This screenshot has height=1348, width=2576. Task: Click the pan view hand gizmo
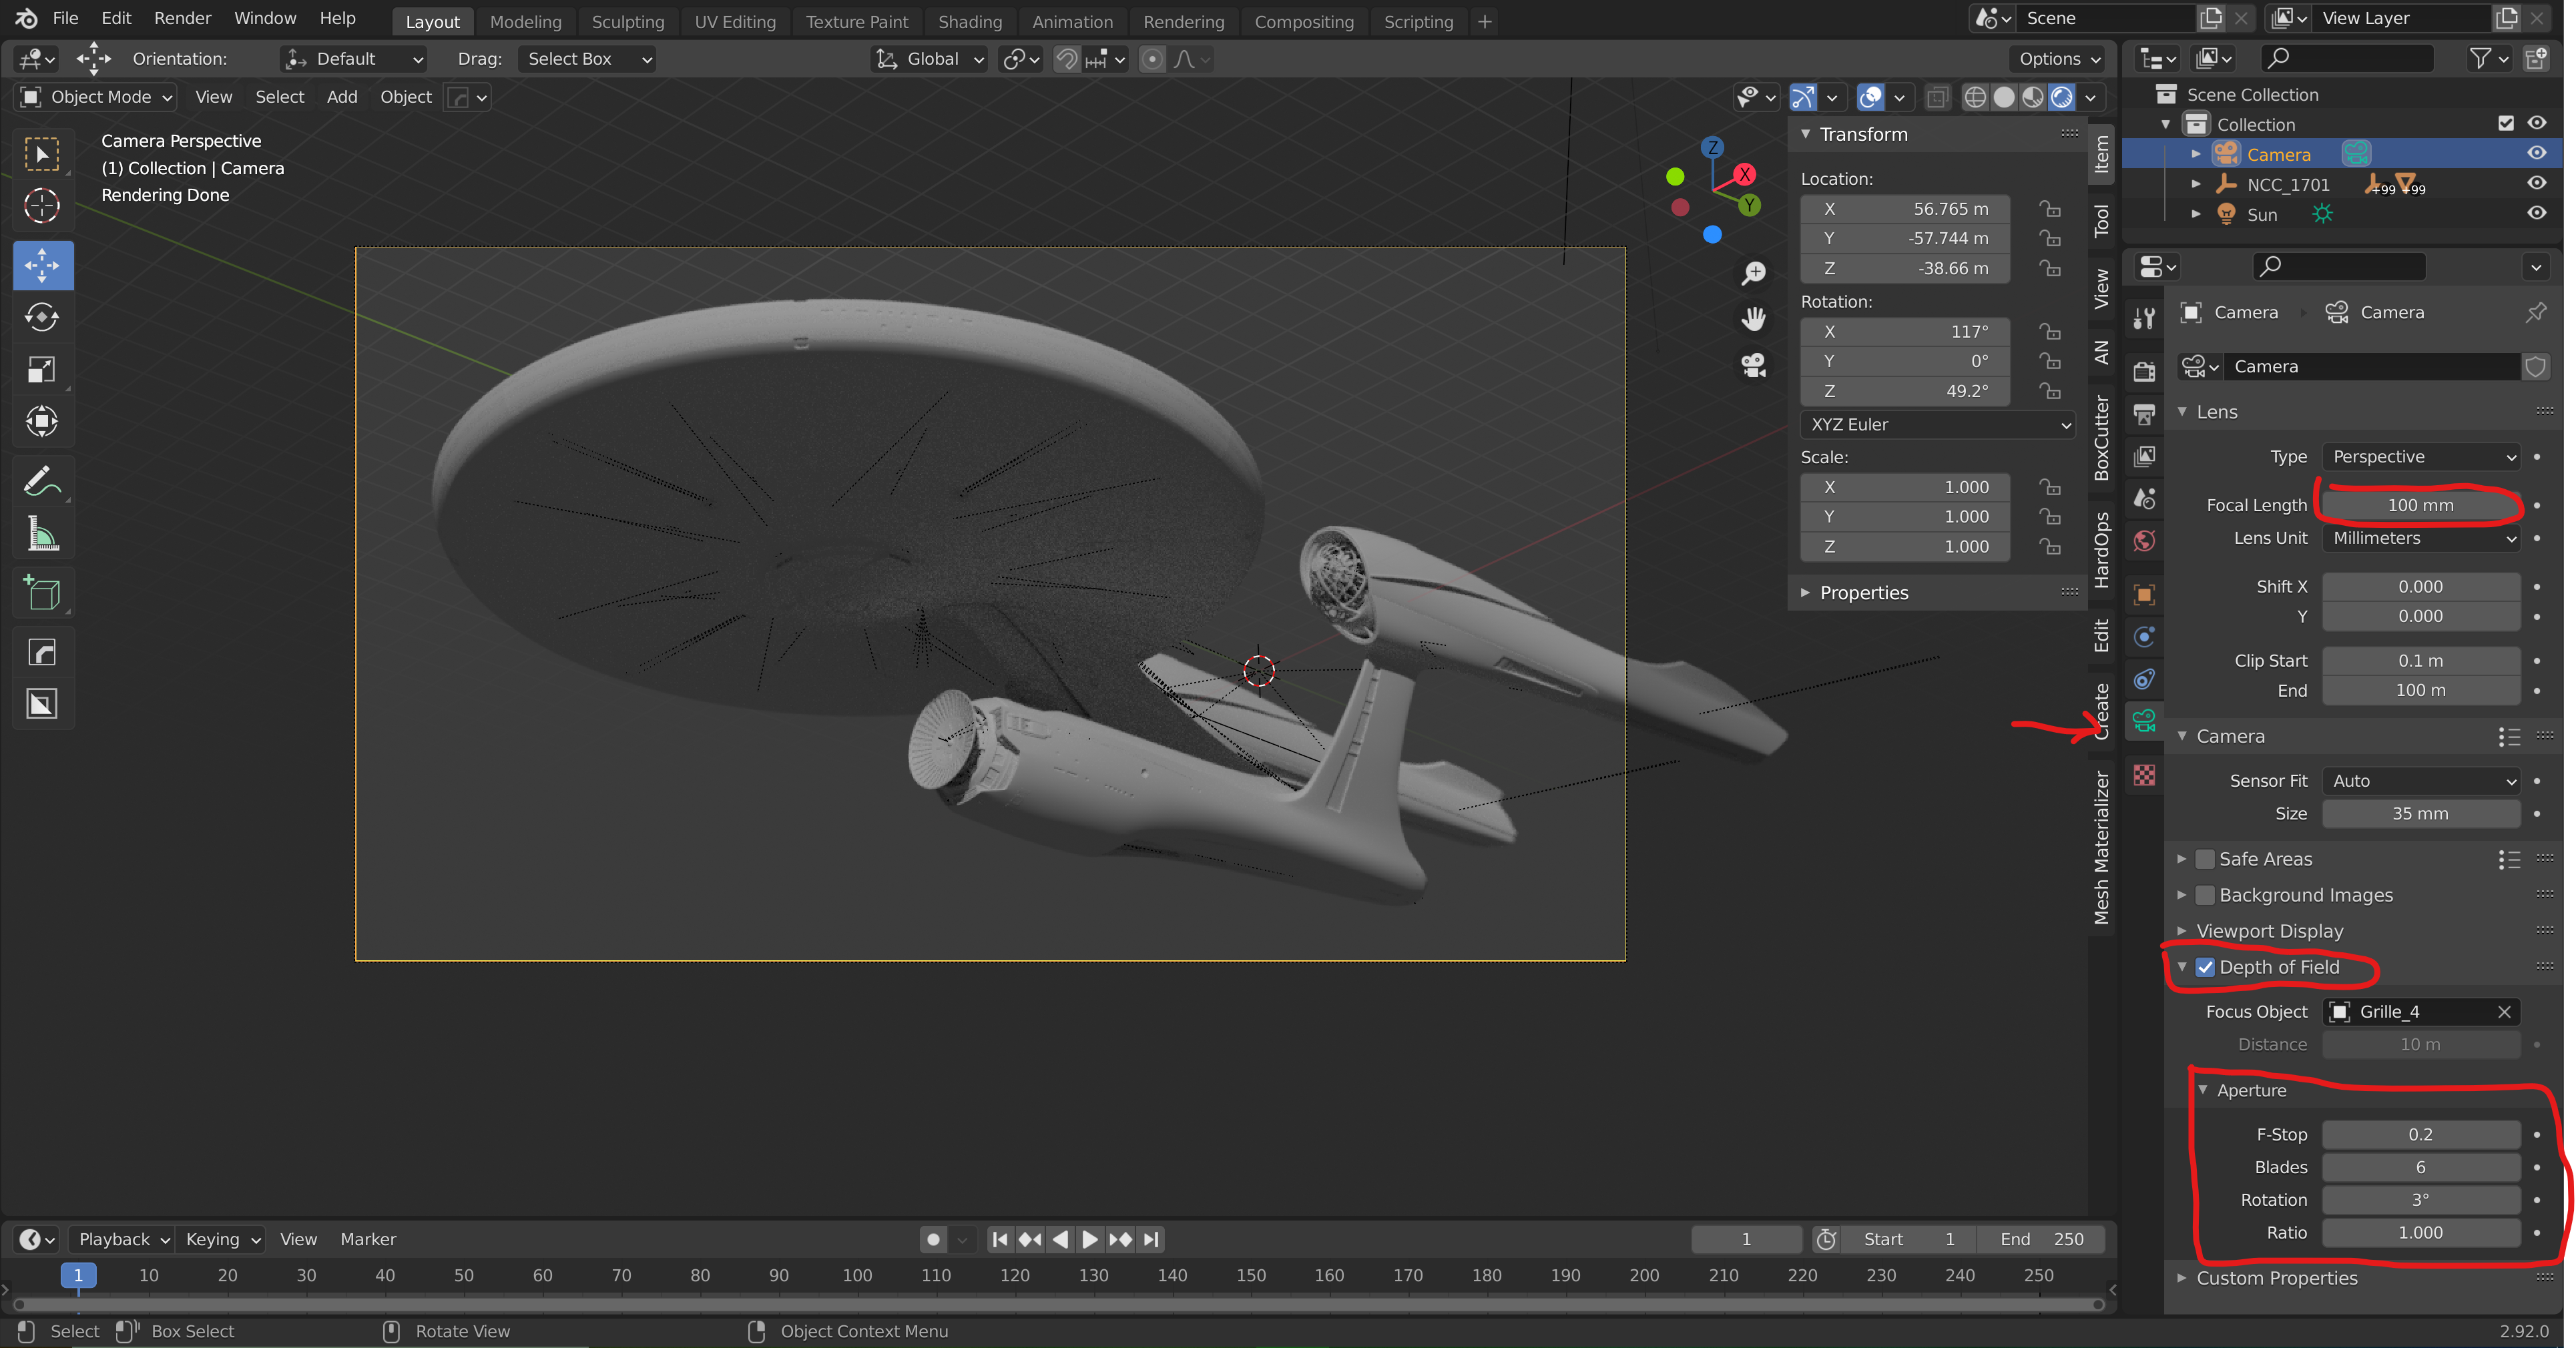tap(1753, 319)
